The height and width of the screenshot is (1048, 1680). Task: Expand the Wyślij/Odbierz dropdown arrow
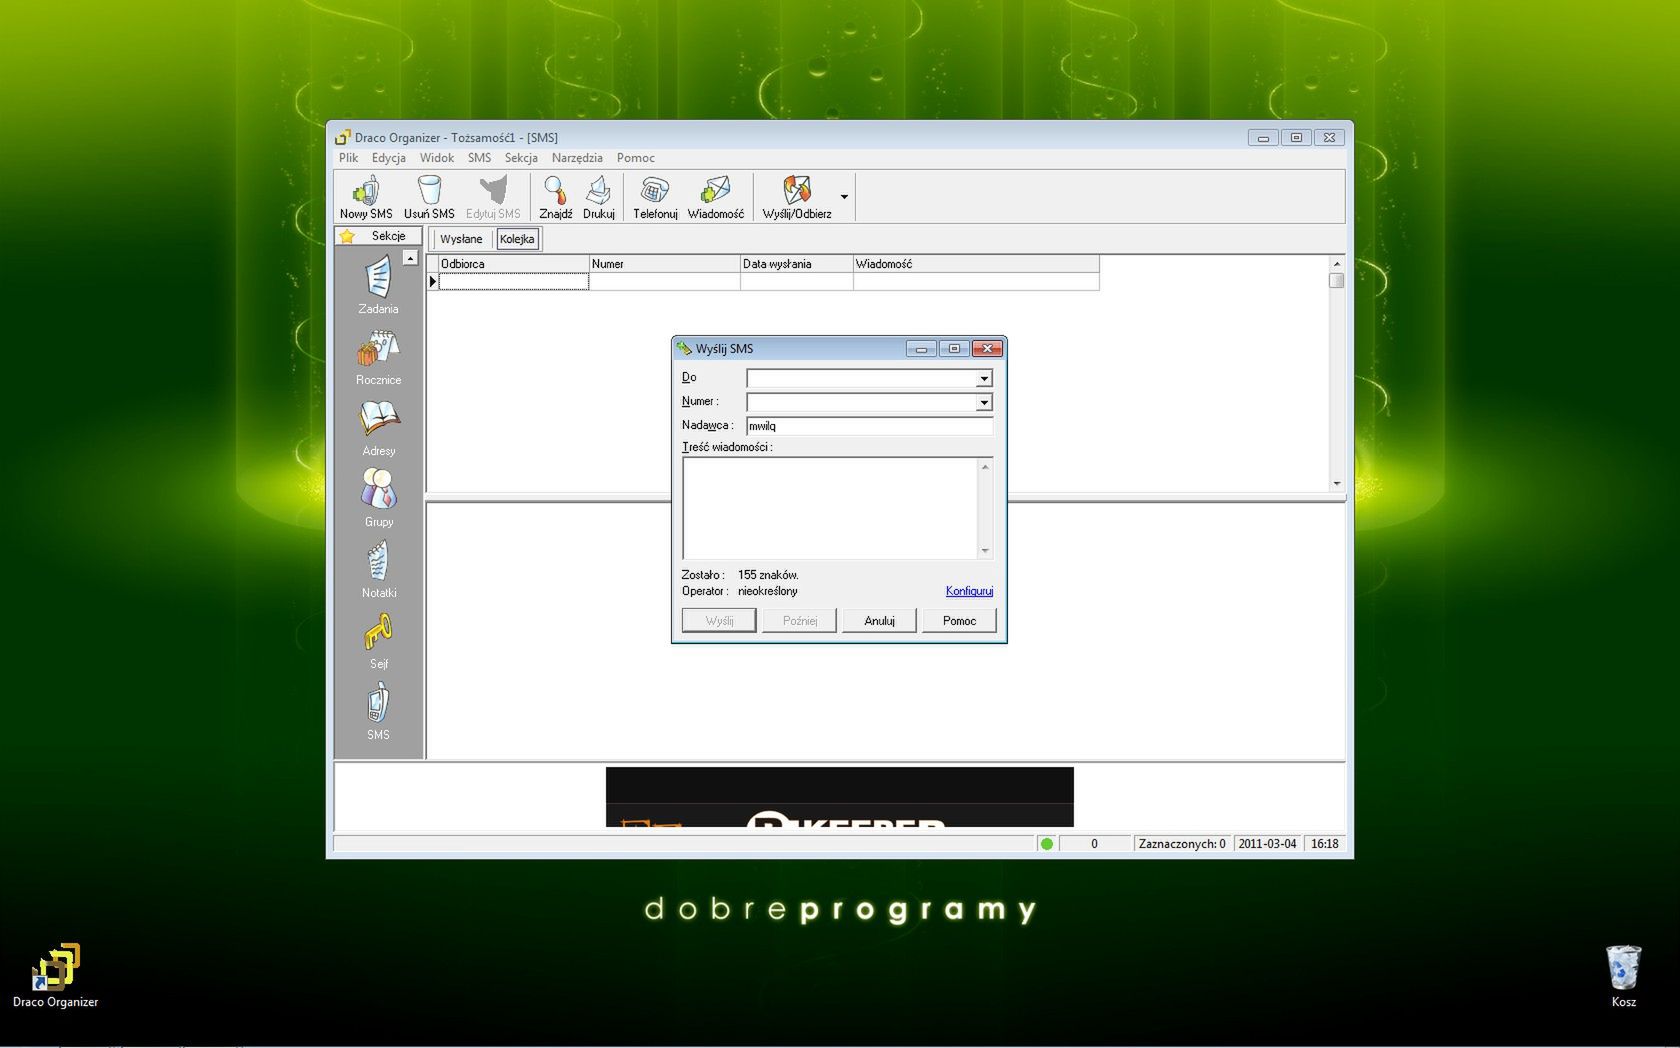point(845,197)
